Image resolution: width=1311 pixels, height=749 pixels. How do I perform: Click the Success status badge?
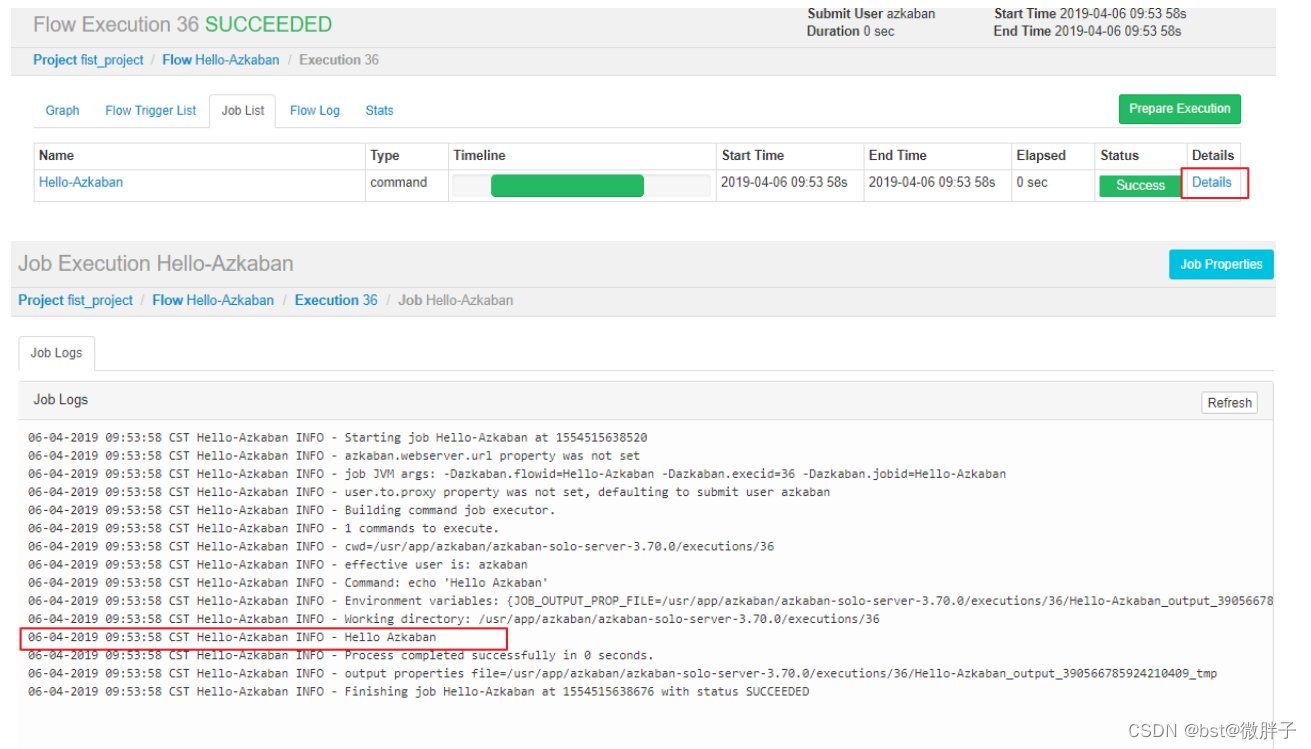1140,185
